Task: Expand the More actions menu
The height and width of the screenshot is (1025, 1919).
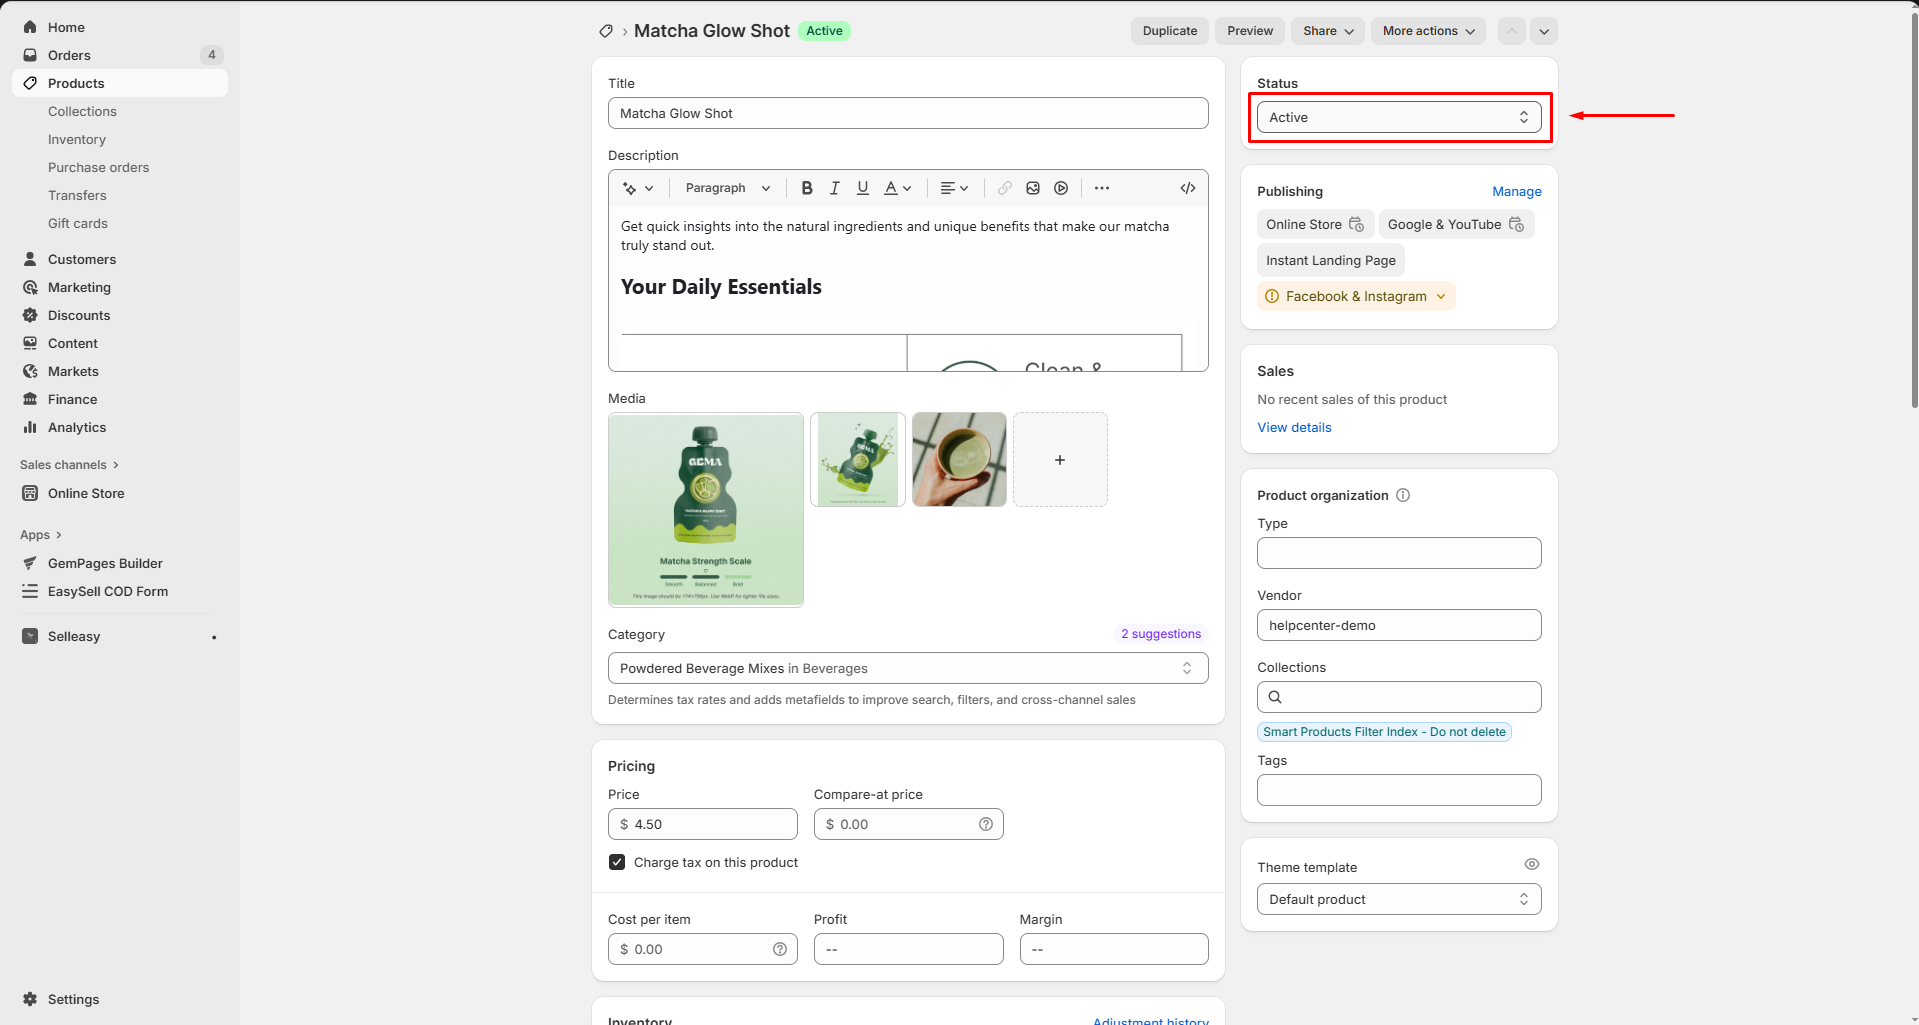Action: [1427, 31]
